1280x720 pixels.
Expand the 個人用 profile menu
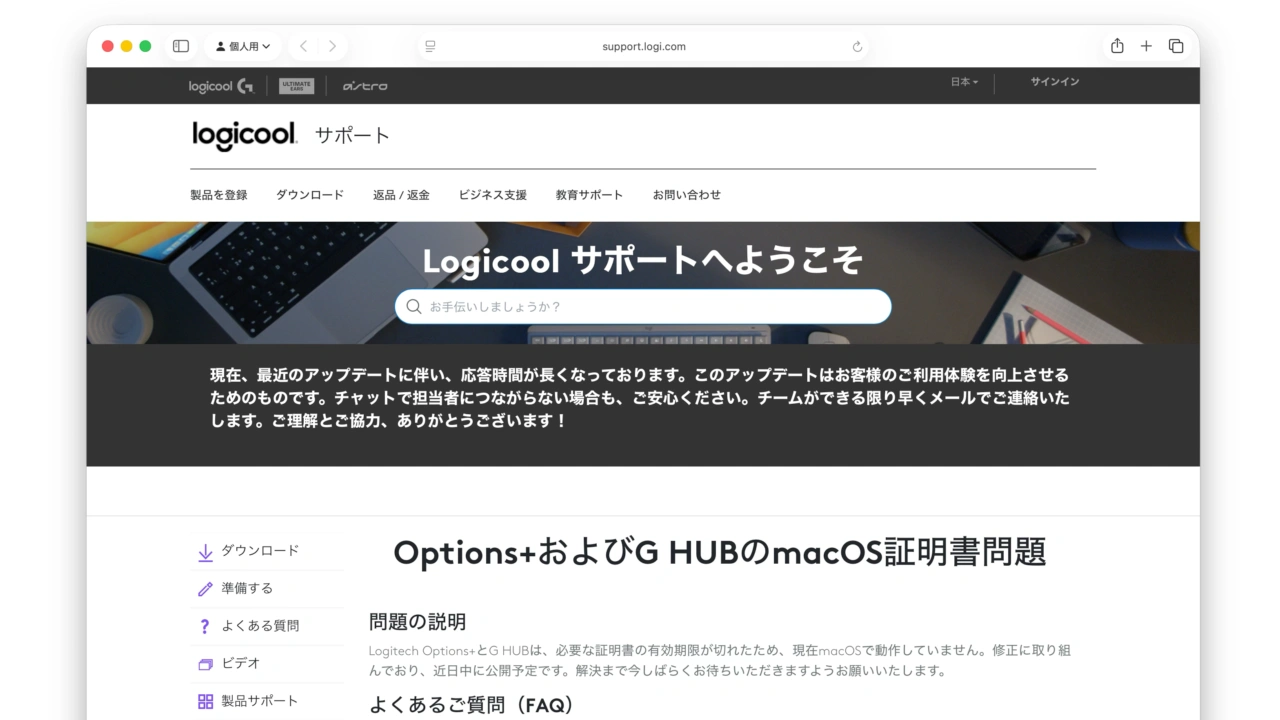coord(242,46)
